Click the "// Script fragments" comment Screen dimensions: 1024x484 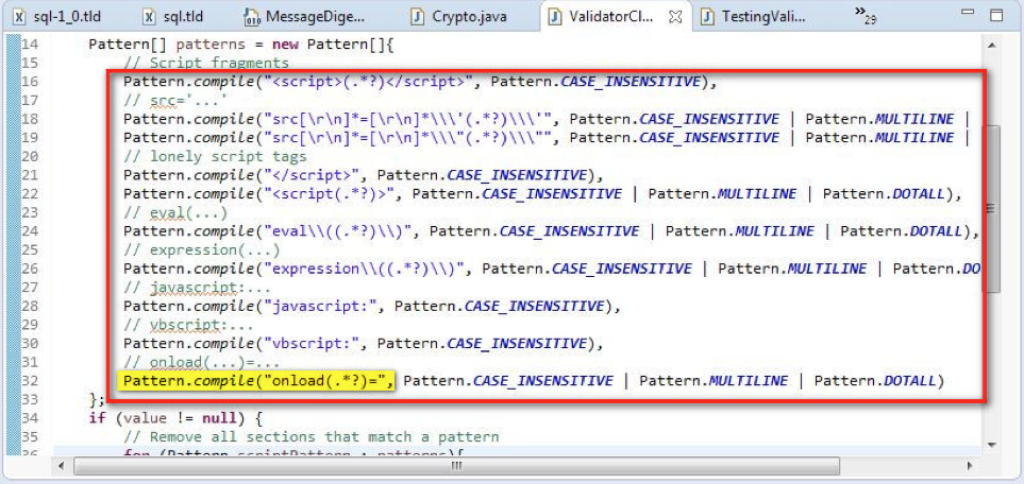tap(206, 63)
